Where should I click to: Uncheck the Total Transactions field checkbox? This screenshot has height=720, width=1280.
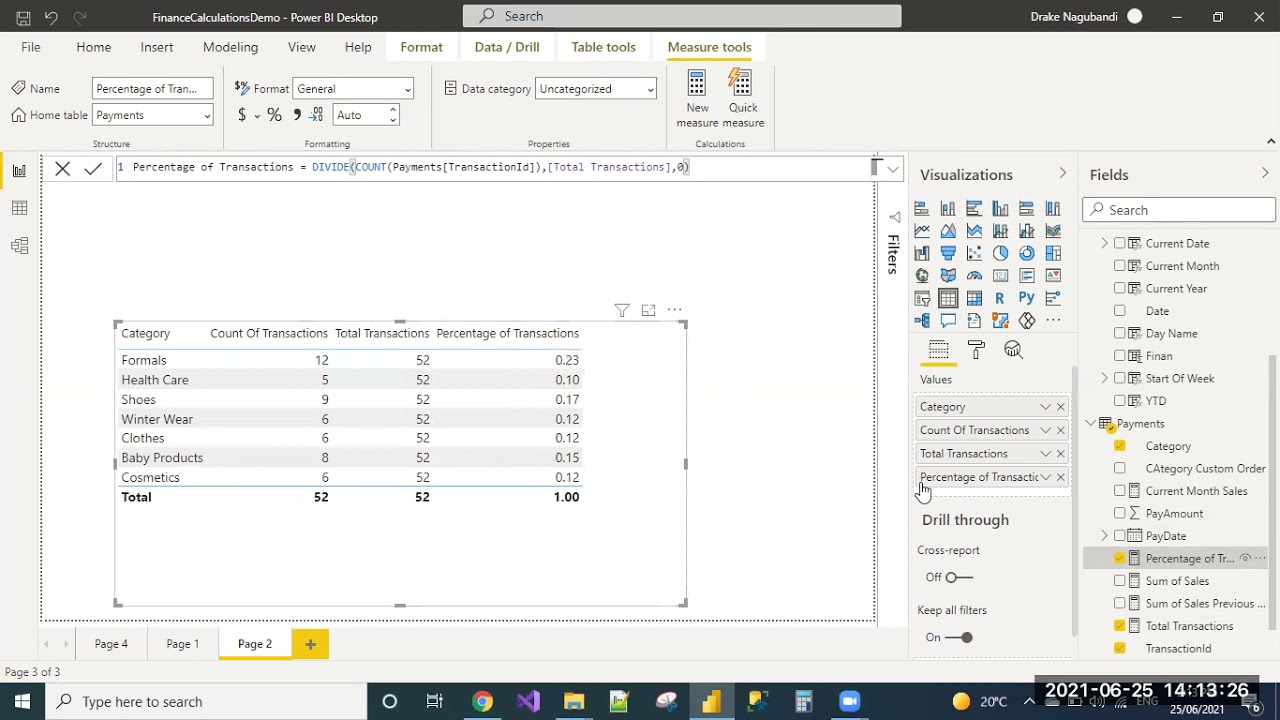click(1120, 626)
